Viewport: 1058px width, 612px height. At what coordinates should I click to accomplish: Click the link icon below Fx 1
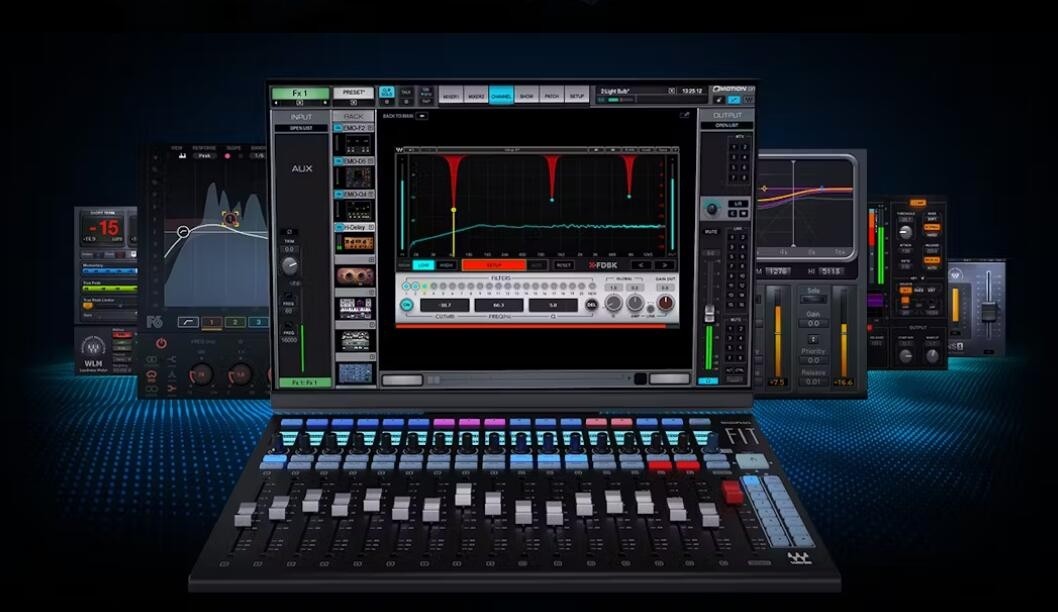[x=300, y=103]
